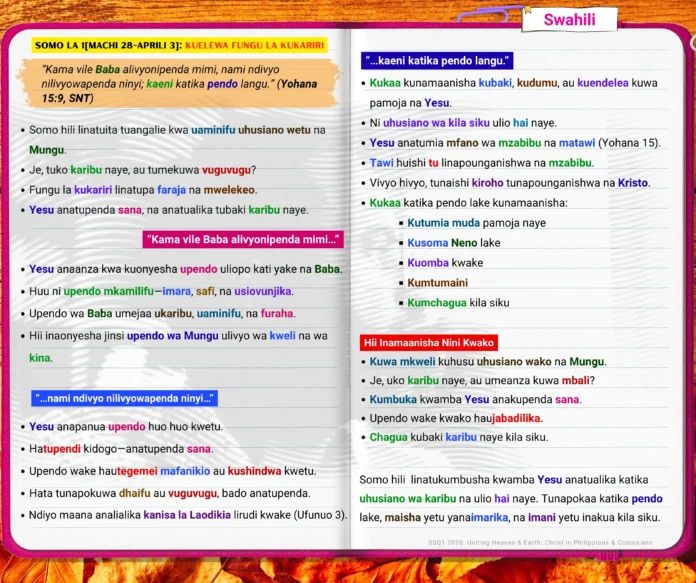Click the green word "kina."
Image resolution: width=696 pixels, height=583 pixels.
pos(41,358)
